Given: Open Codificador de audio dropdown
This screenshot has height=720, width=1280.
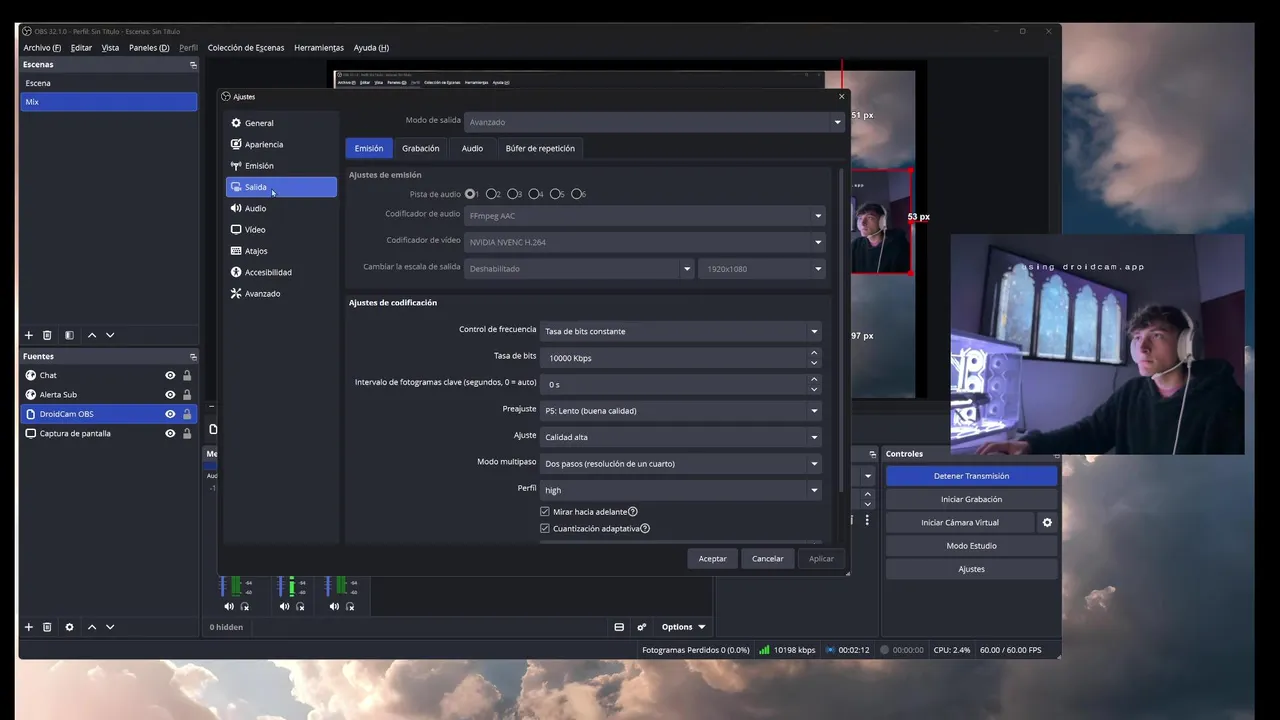Looking at the screenshot, I should (x=646, y=216).
